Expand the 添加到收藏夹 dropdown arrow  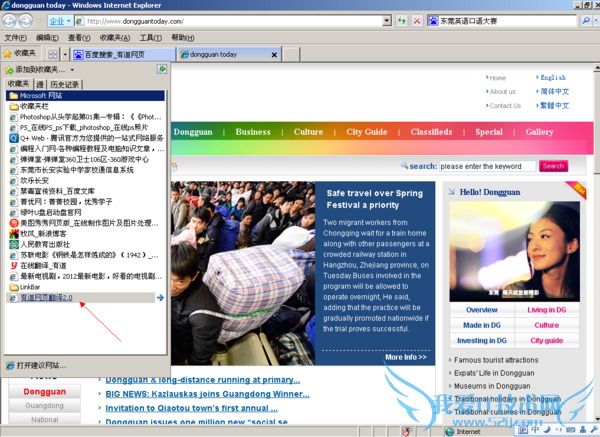(x=72, y=70)
